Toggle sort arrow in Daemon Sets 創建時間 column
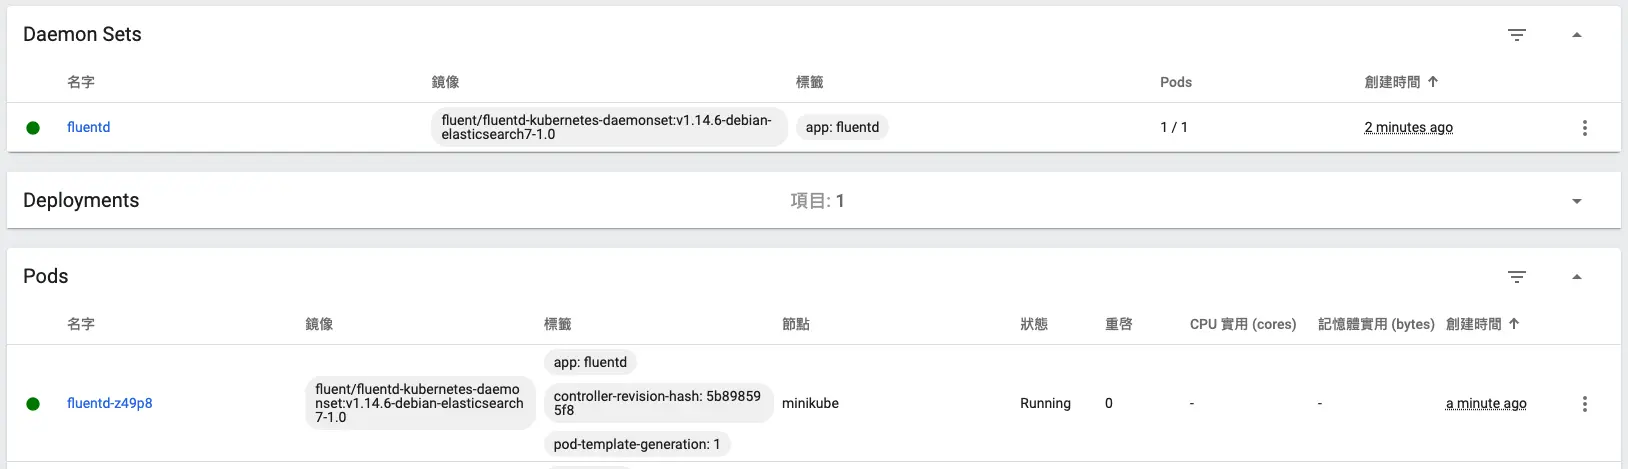Image resolution: width=1628 pixels, height=469 pixels. (x=1433, y=82)
